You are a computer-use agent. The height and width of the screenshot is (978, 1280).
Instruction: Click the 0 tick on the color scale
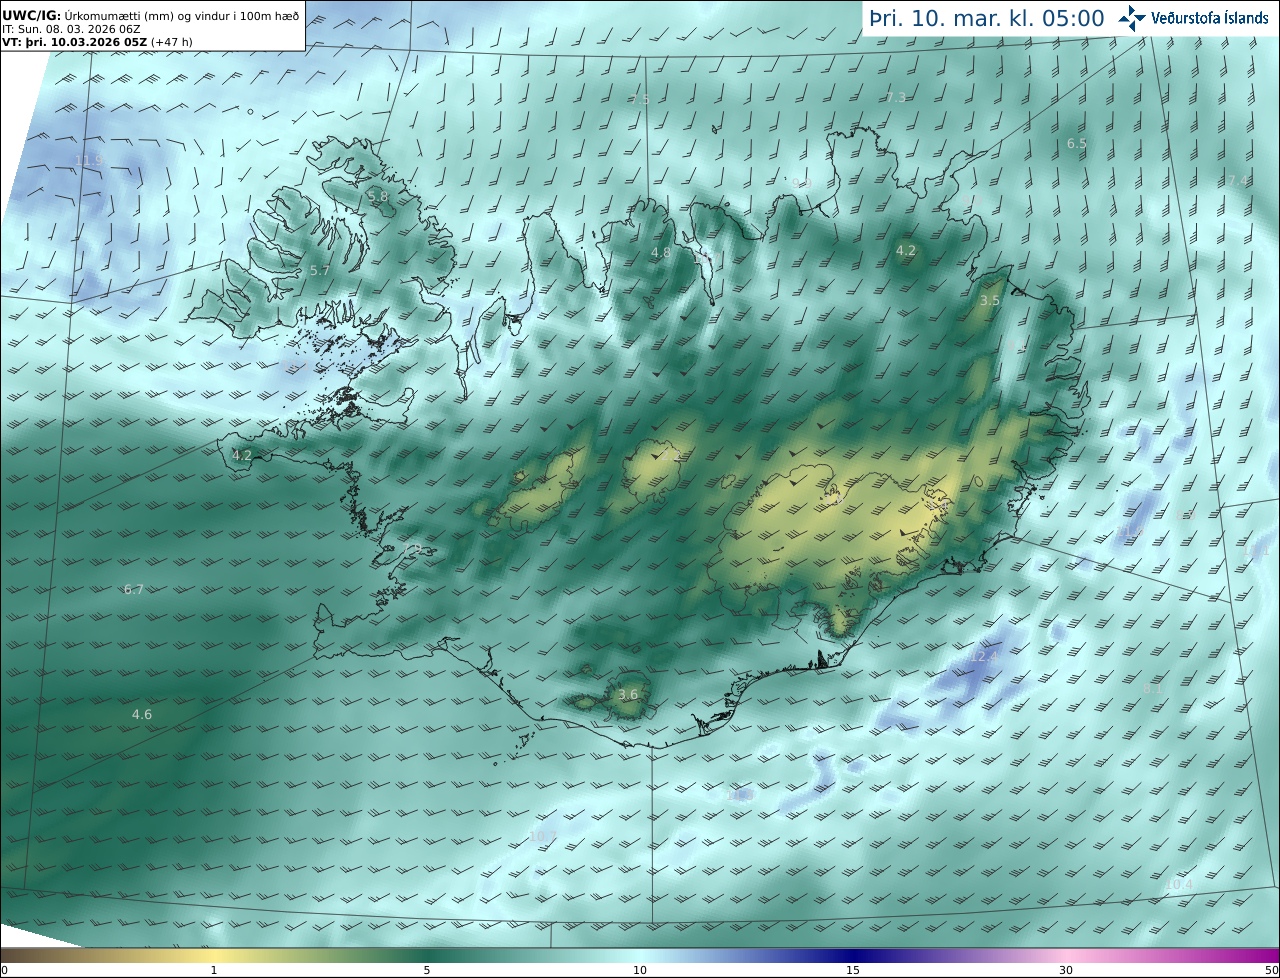coord(4,970)
